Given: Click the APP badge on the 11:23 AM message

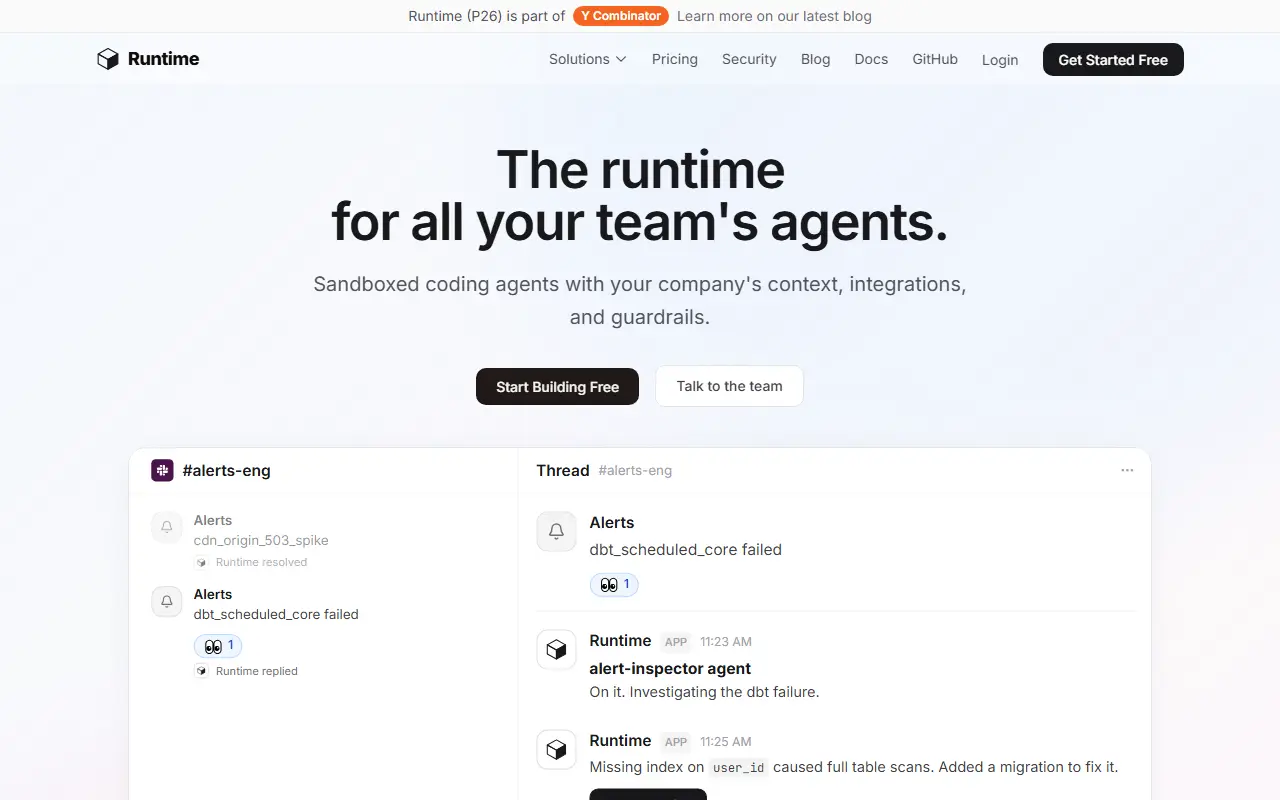Looking at the screenshot, I should 676,642.
